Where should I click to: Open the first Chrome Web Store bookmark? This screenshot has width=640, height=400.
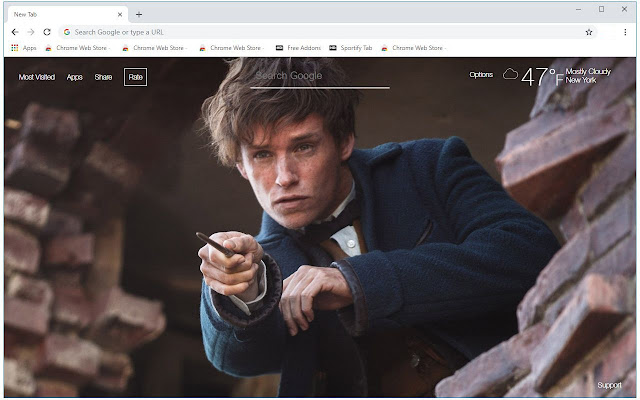77,48
